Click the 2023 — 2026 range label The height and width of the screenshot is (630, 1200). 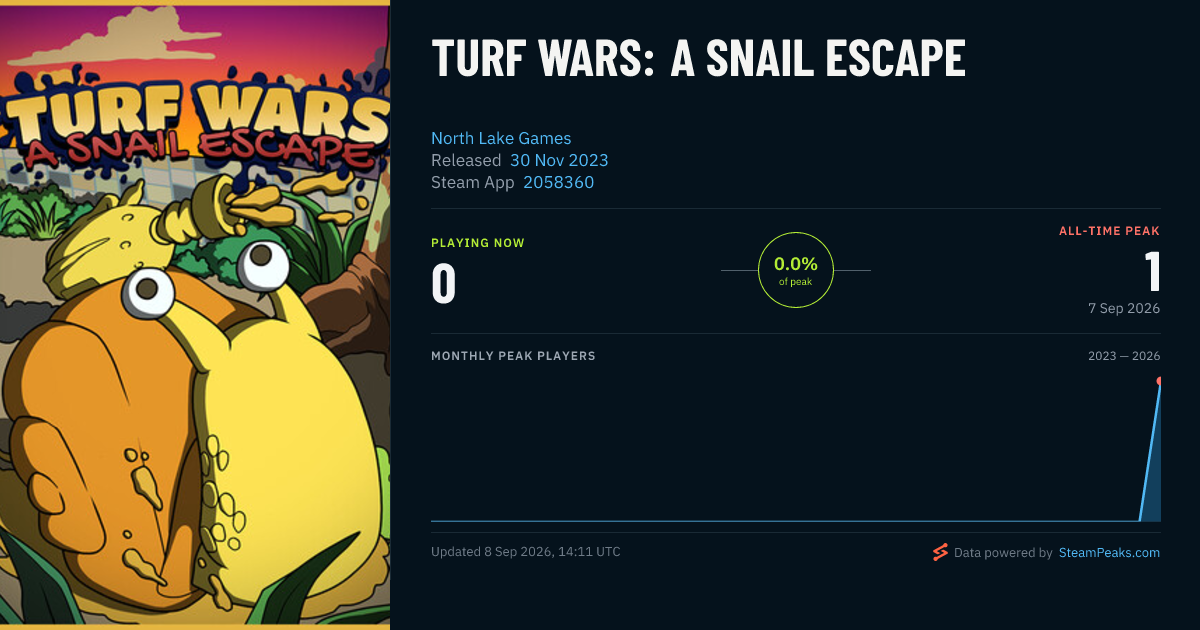tap(1124, 356)
